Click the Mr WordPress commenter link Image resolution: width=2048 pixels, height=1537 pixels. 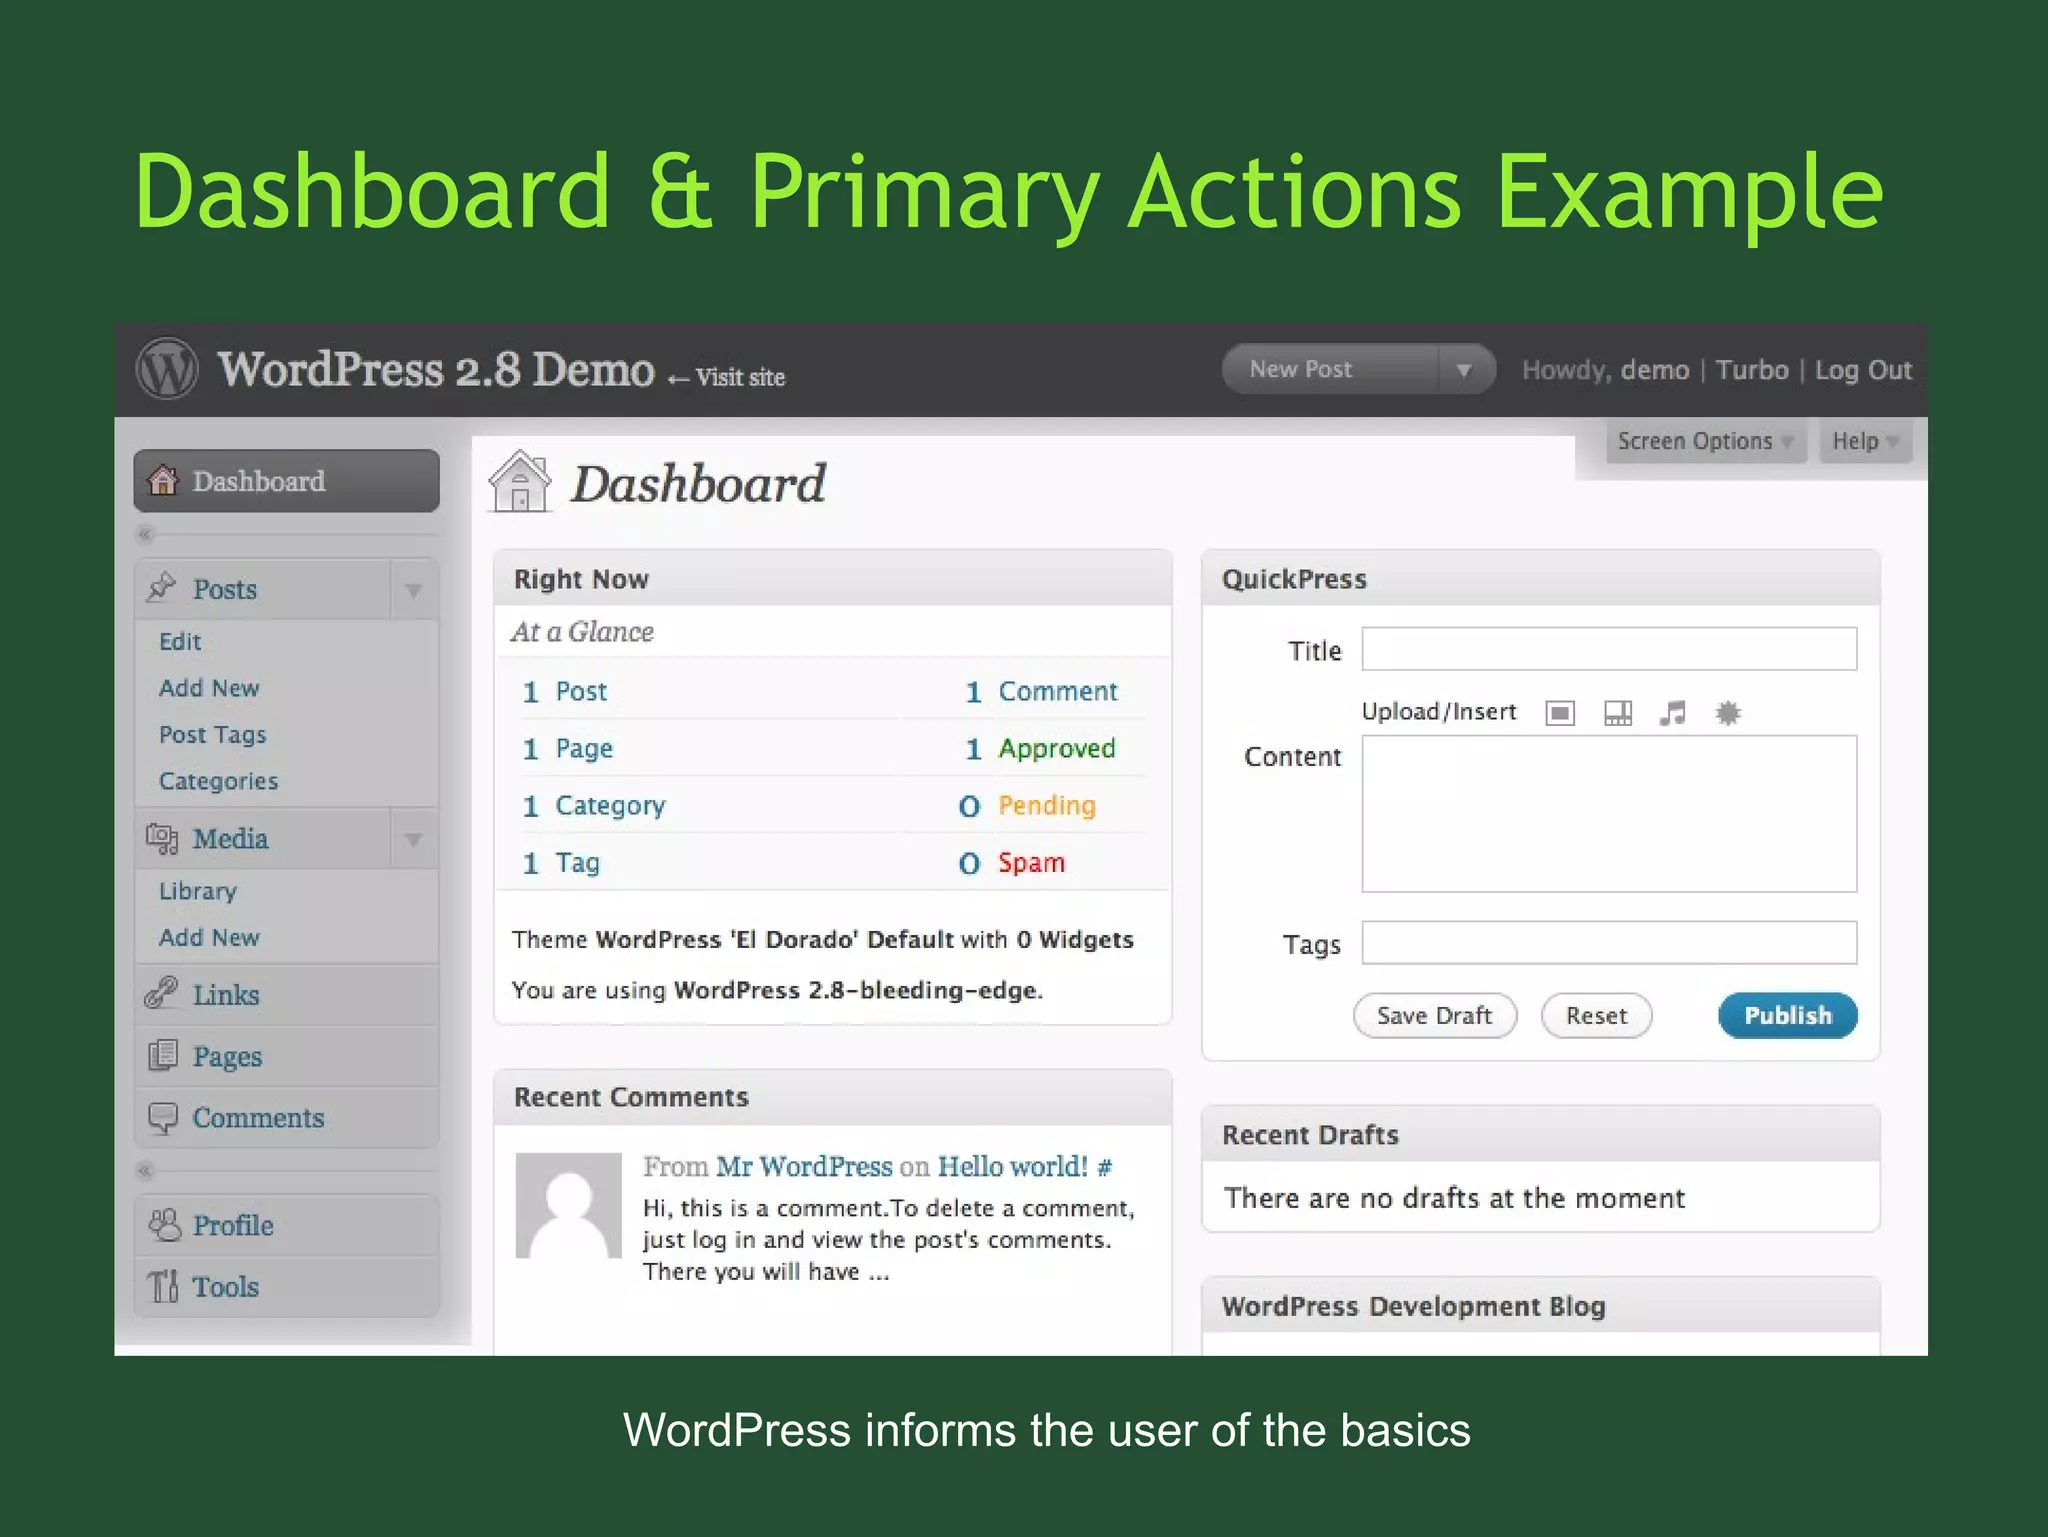coord(804,1166)
